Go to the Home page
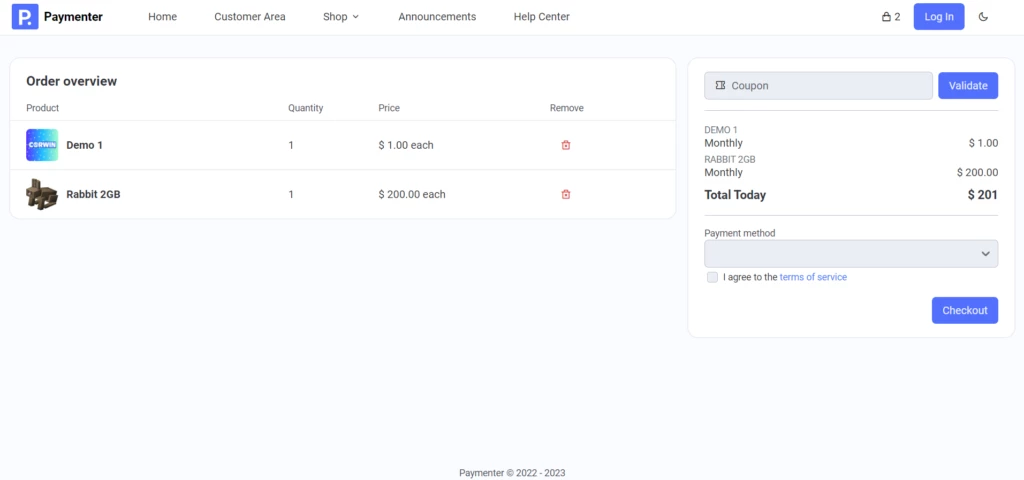 coord(162,17)
